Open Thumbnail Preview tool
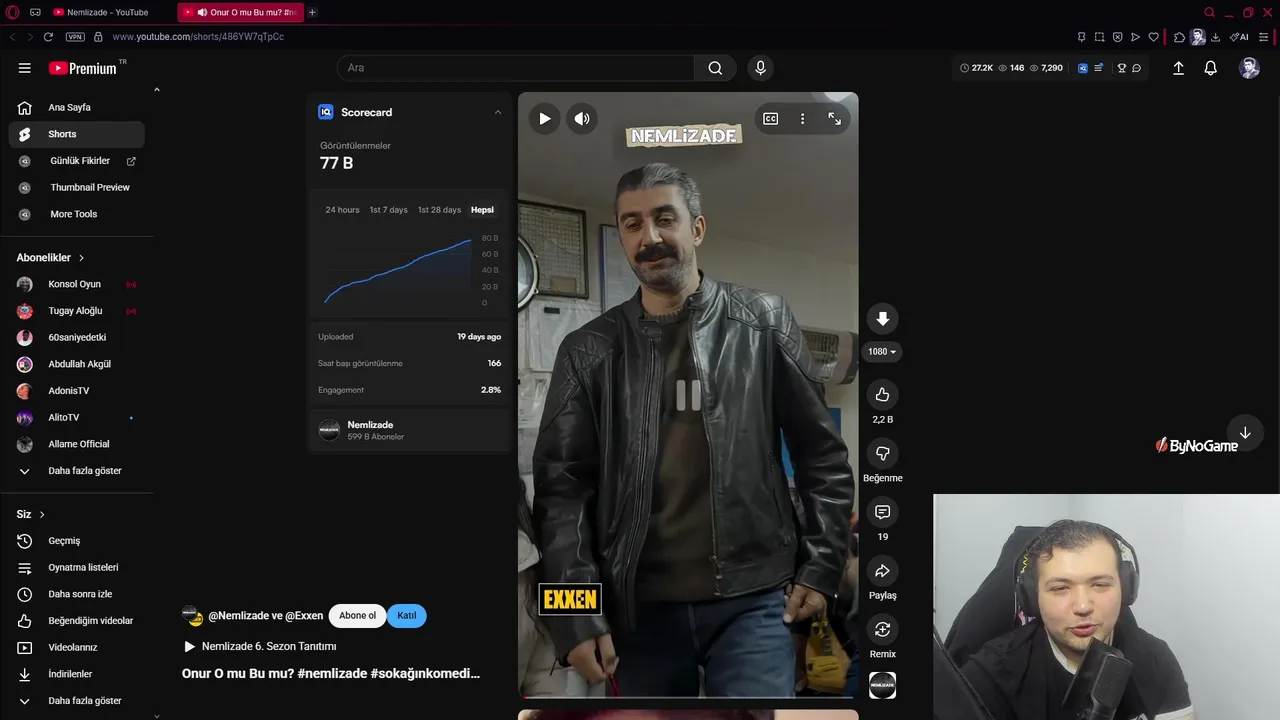 click(76, 187)
